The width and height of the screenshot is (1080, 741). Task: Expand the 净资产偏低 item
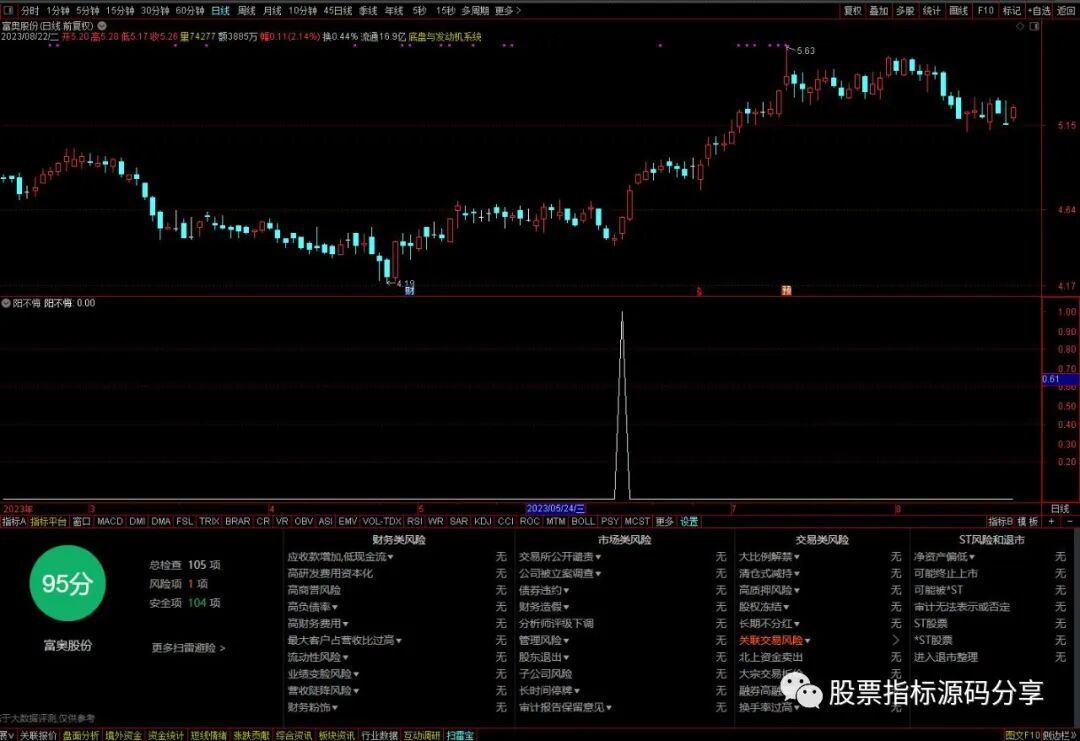pos(944,556)
